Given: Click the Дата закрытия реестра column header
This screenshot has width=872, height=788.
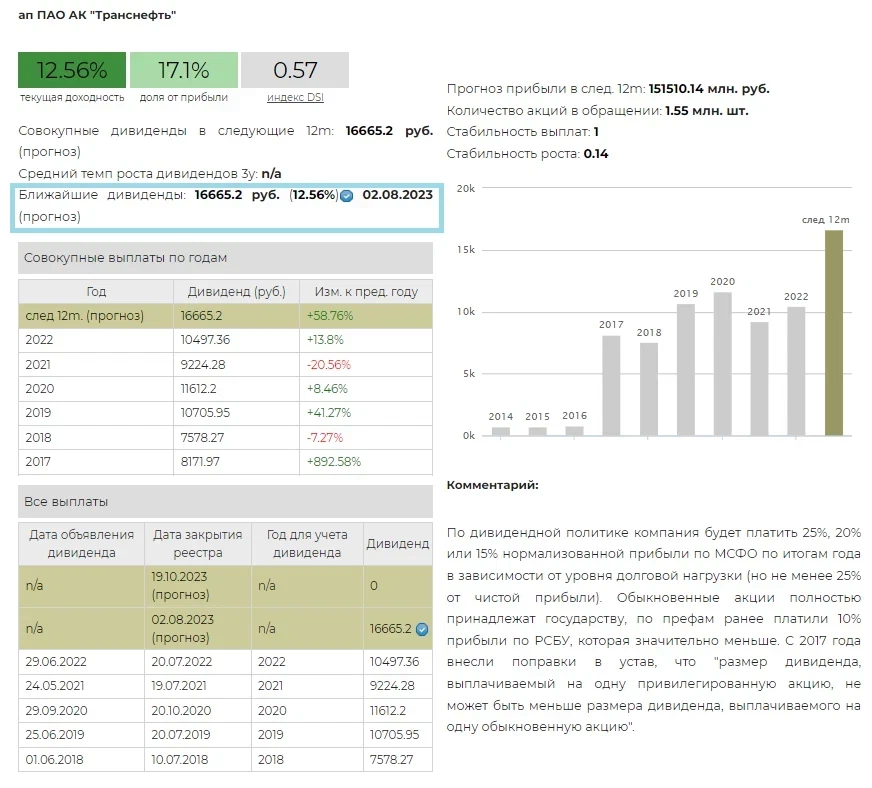Looking at the screenshot, I should (197, 543).
